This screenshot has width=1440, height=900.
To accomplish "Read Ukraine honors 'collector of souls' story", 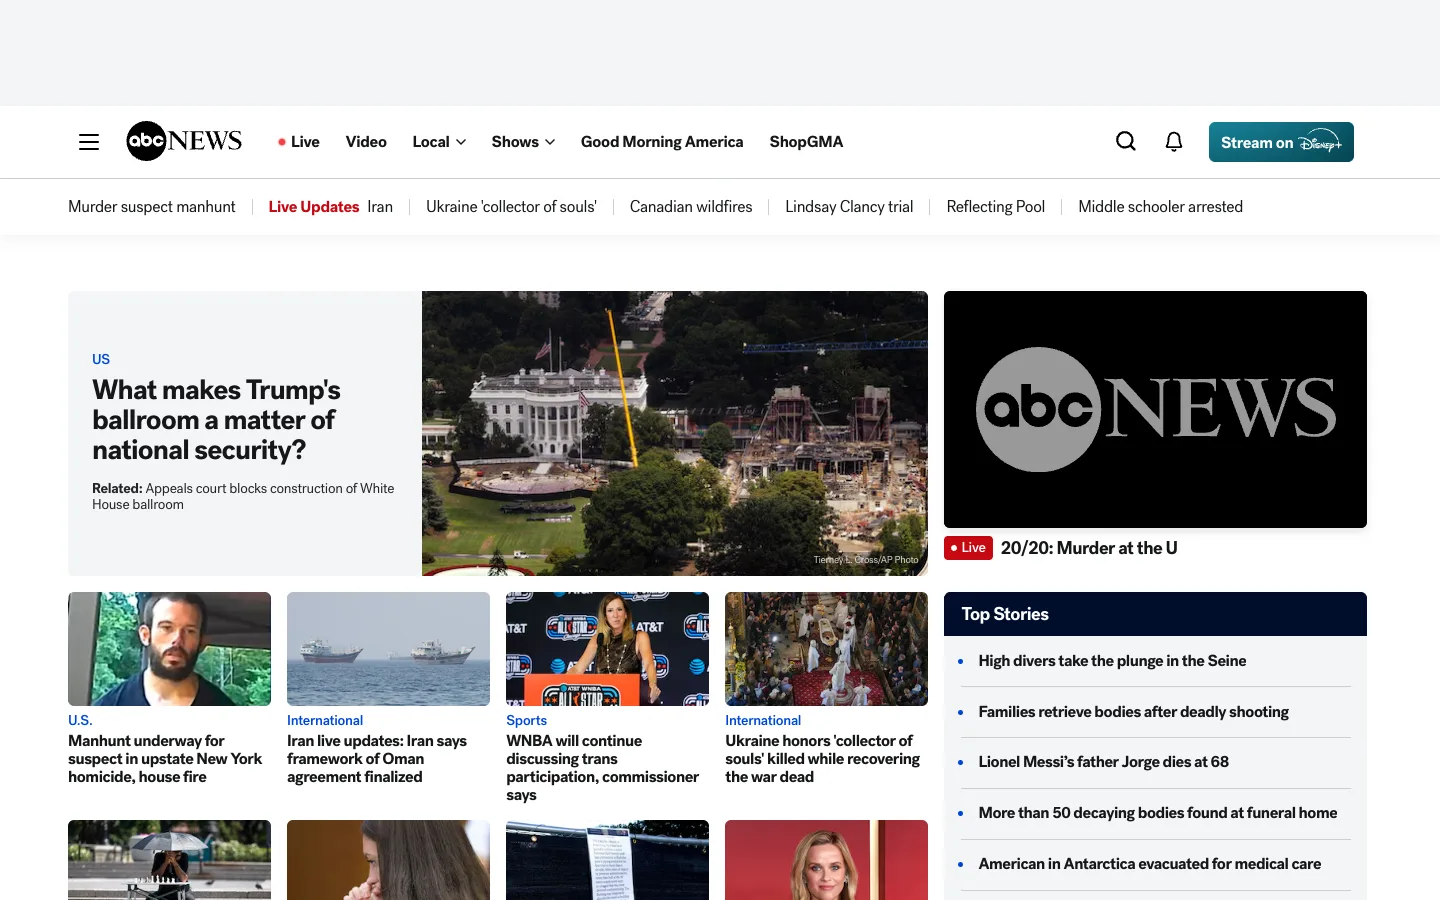I will point(822,759).
